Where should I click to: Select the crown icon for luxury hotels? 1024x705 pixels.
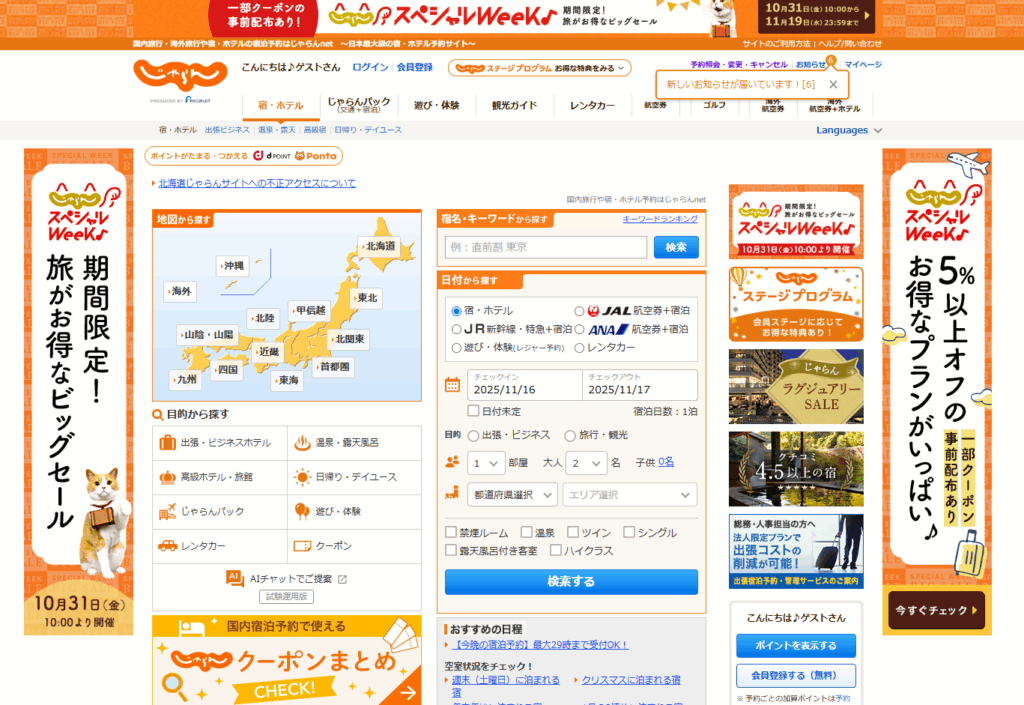pyautogui.click(x=167, y=477)
